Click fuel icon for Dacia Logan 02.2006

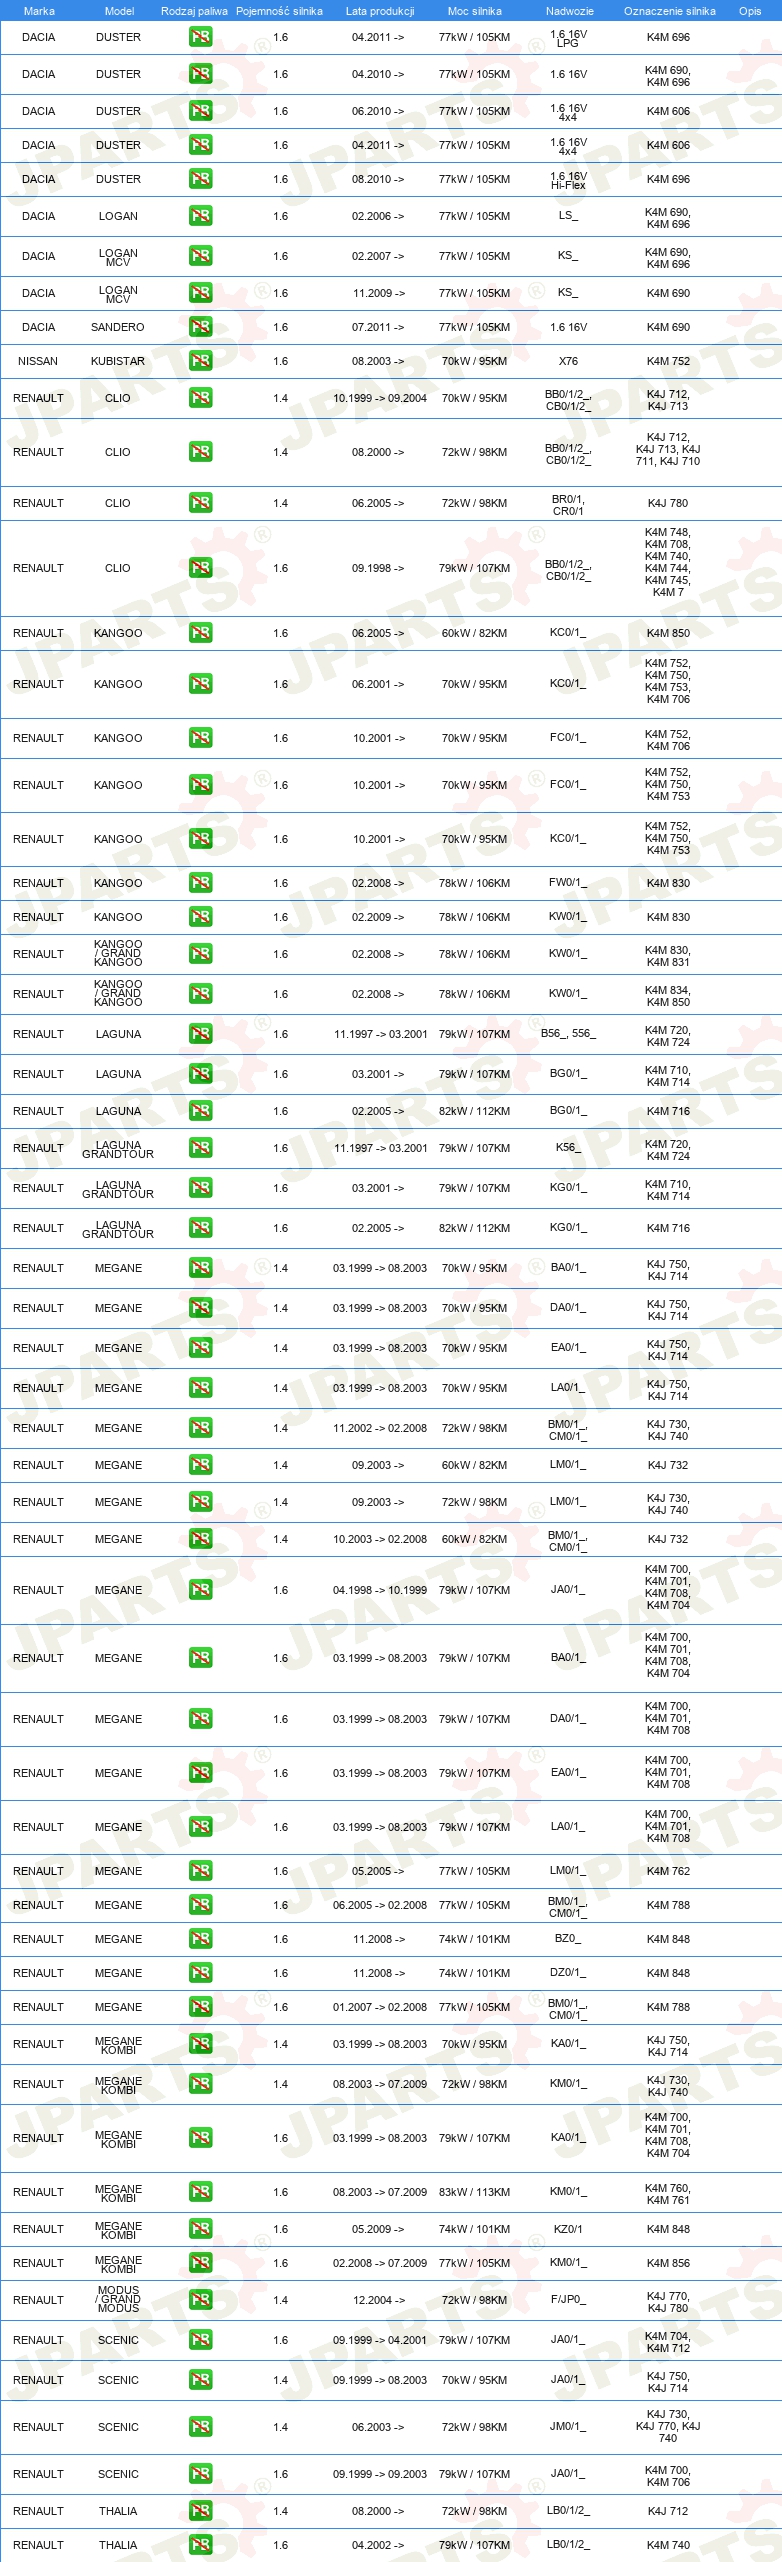coord(200,216)
